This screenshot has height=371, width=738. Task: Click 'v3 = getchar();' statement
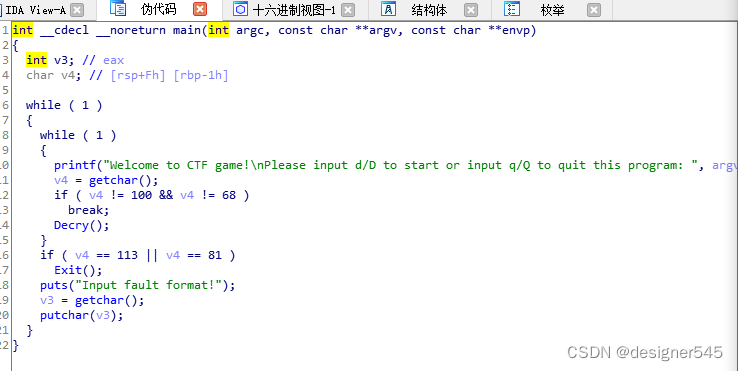tap(92, 300)
